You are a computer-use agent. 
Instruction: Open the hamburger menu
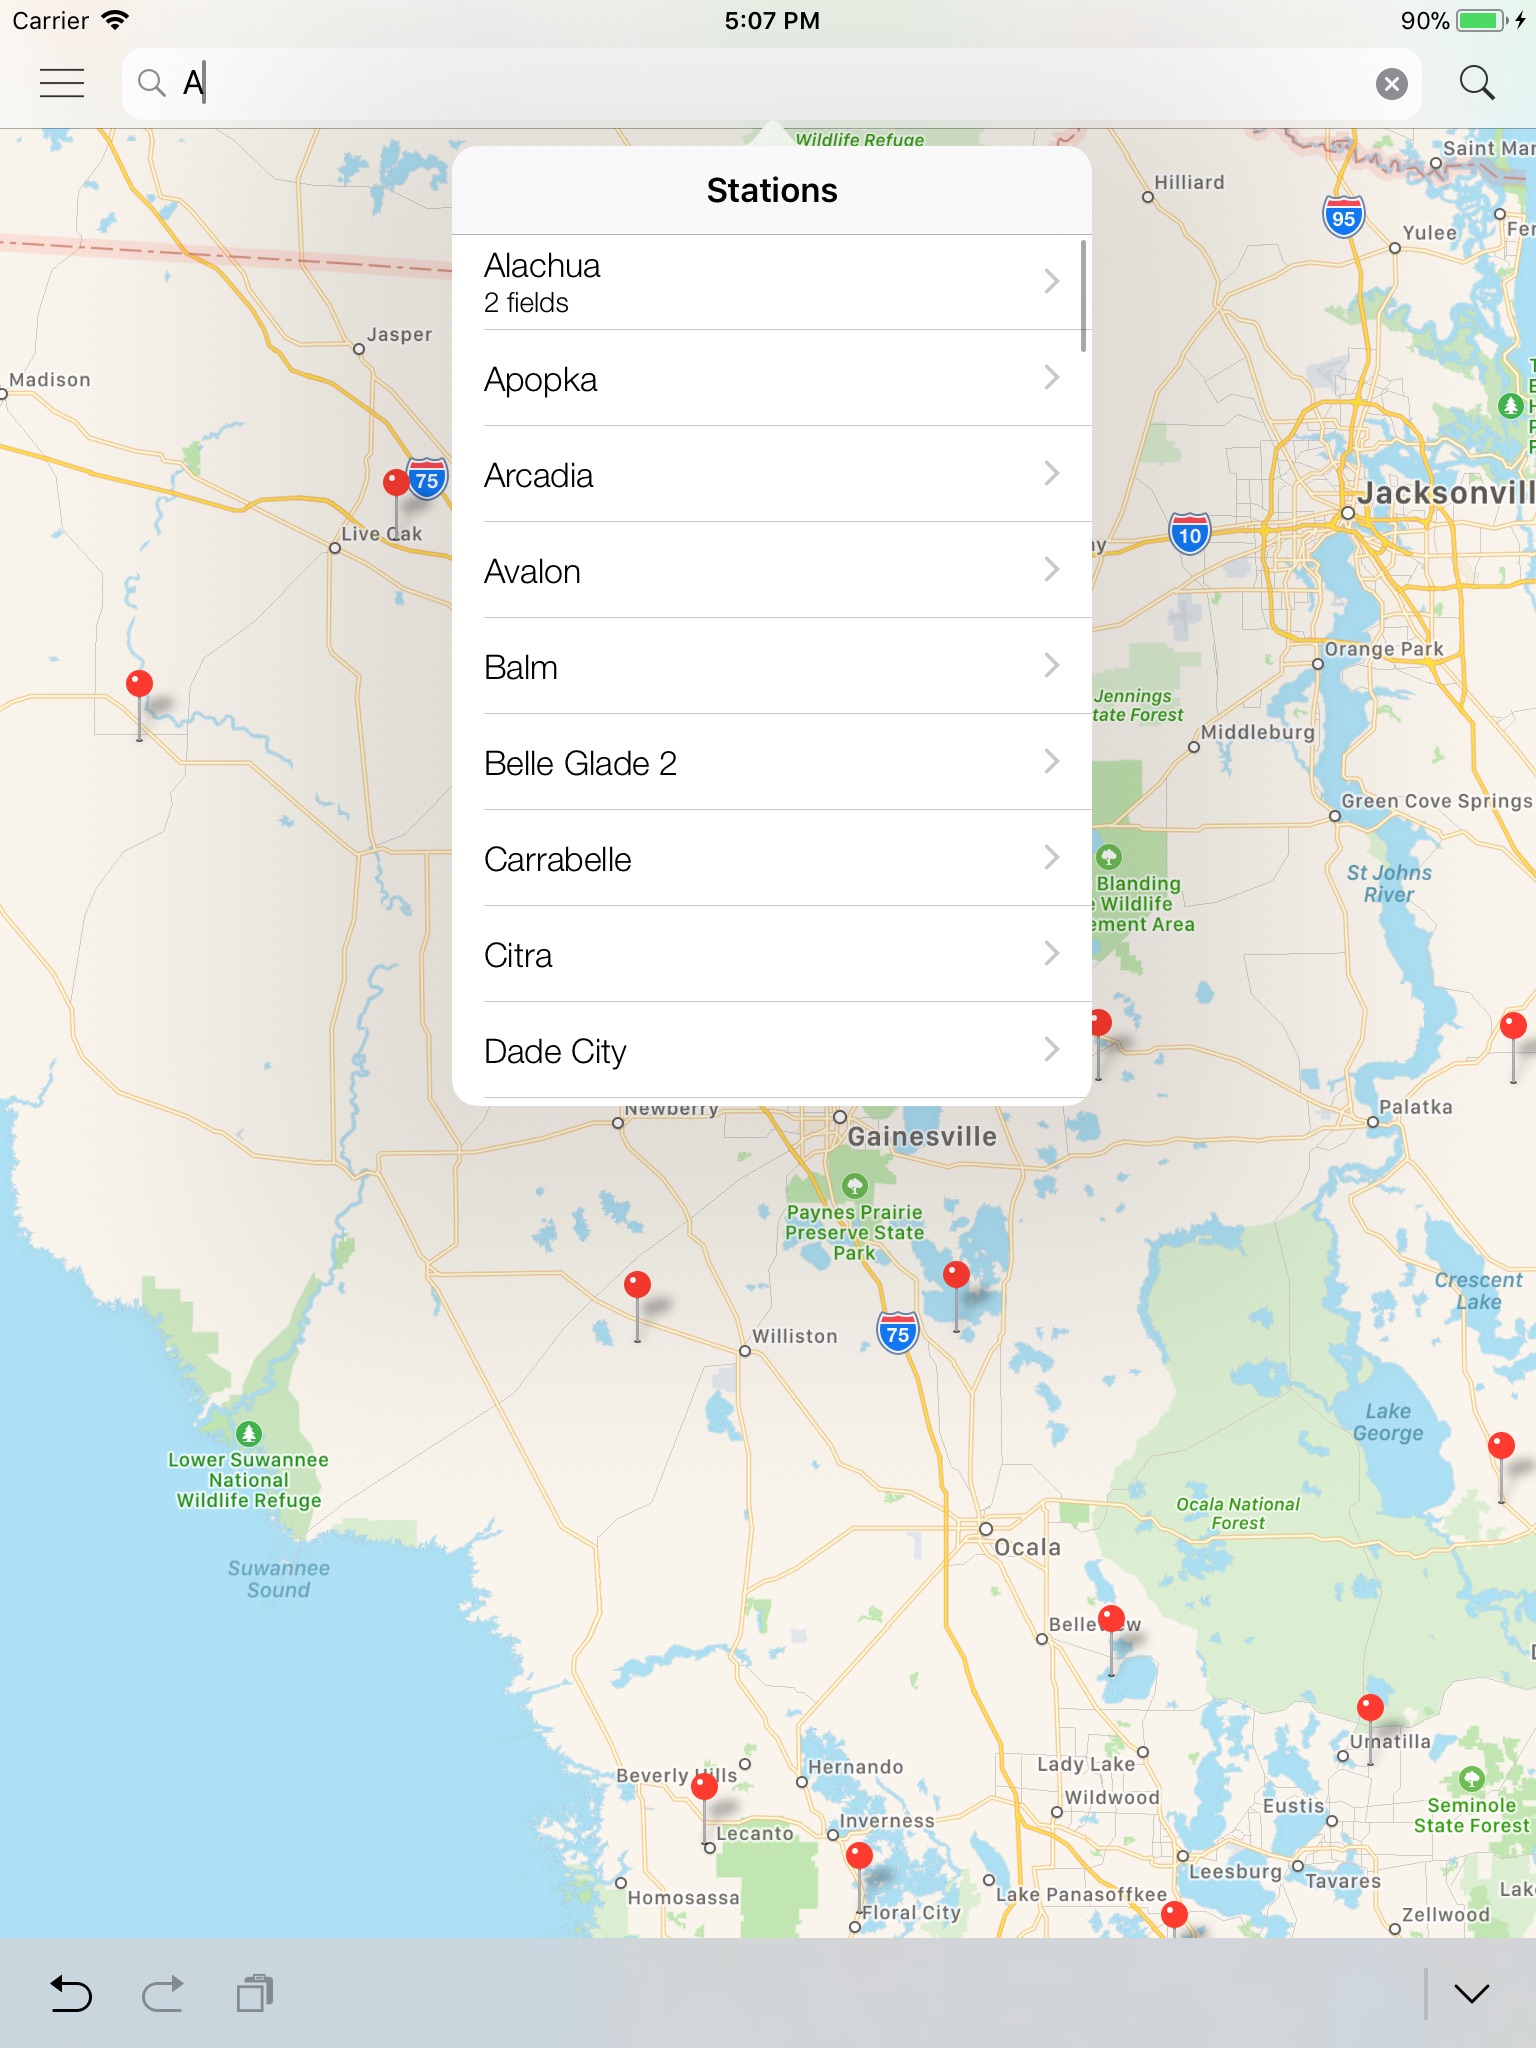click(x=62, y=83)
